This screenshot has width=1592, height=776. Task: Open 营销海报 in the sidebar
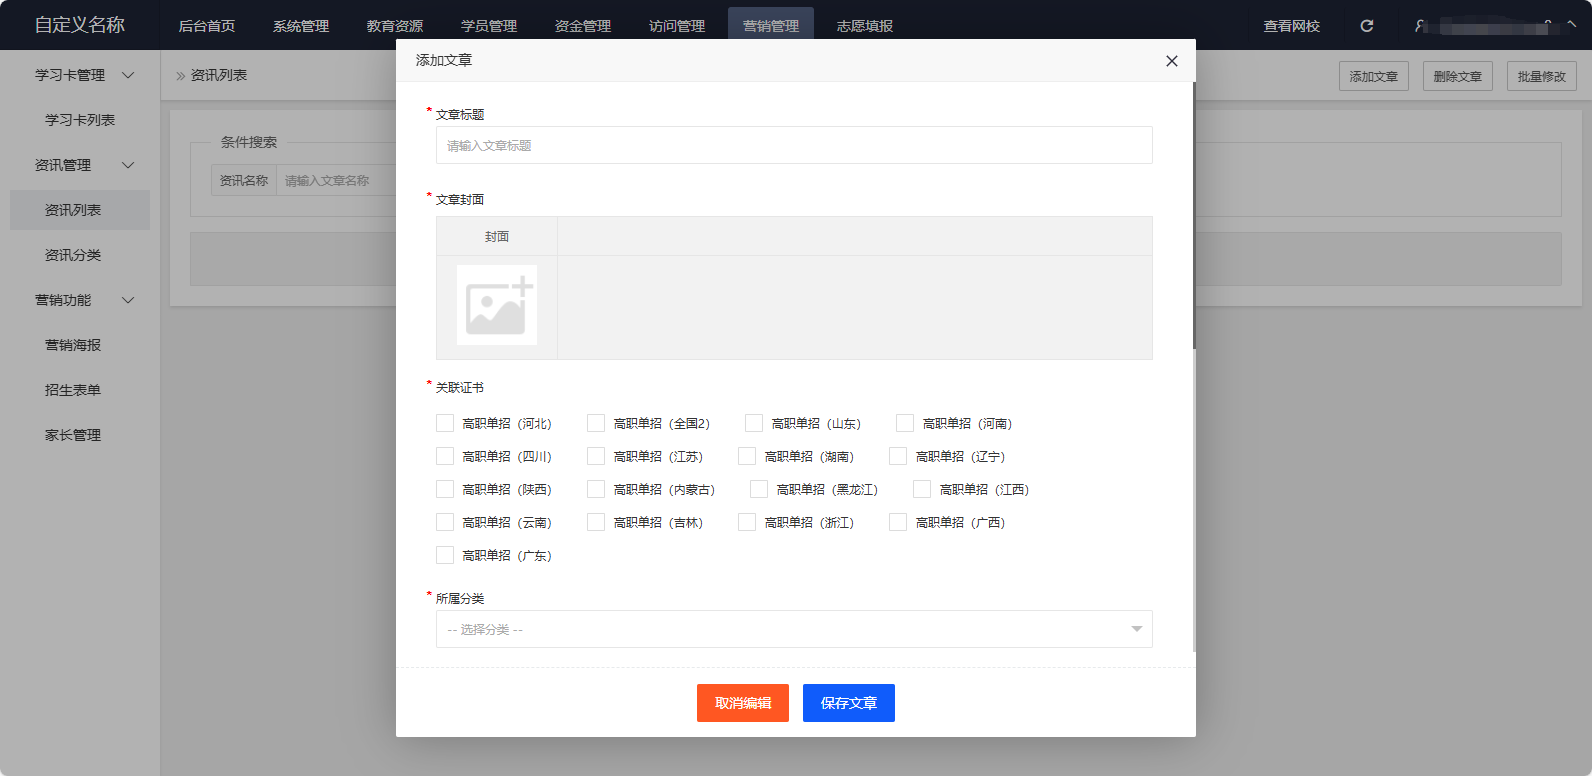(80, 345)
